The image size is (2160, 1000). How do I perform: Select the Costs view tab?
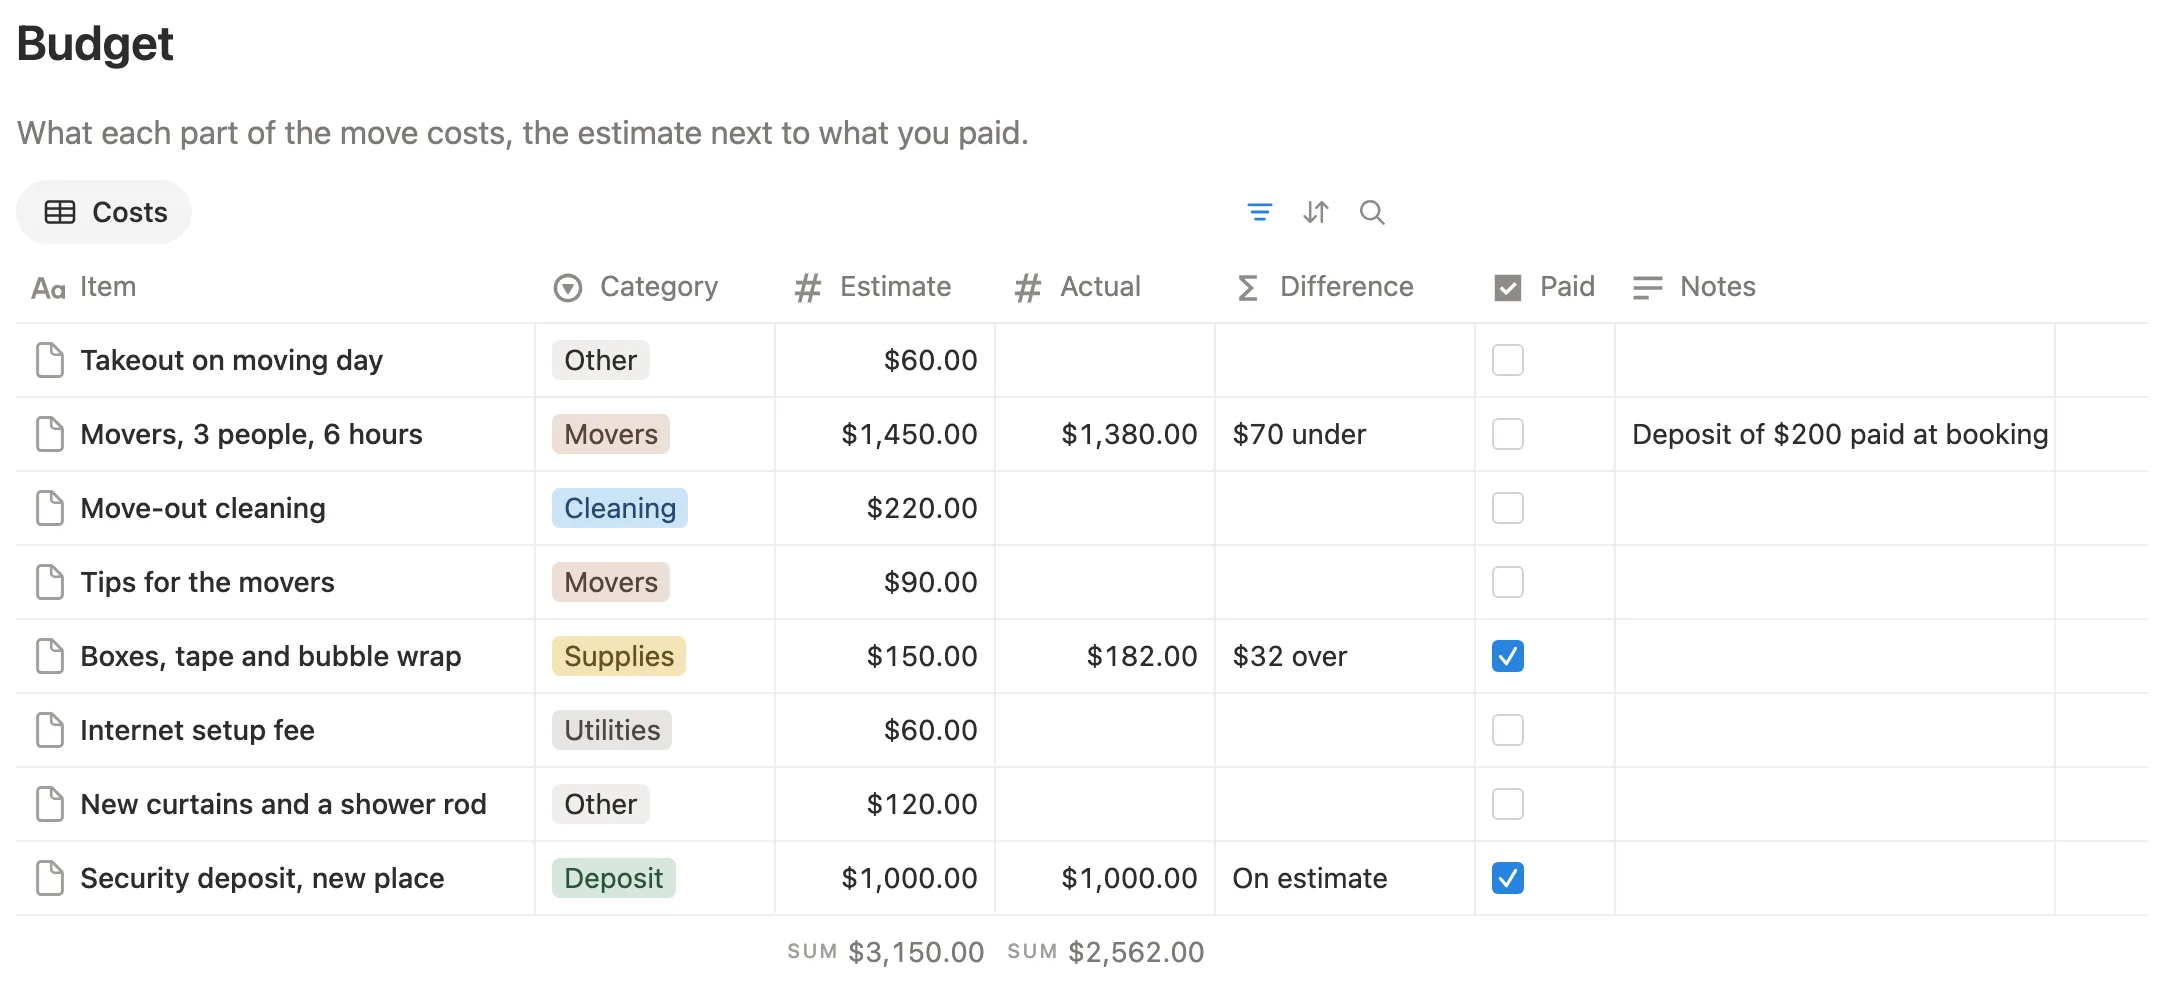coord(104,212)
